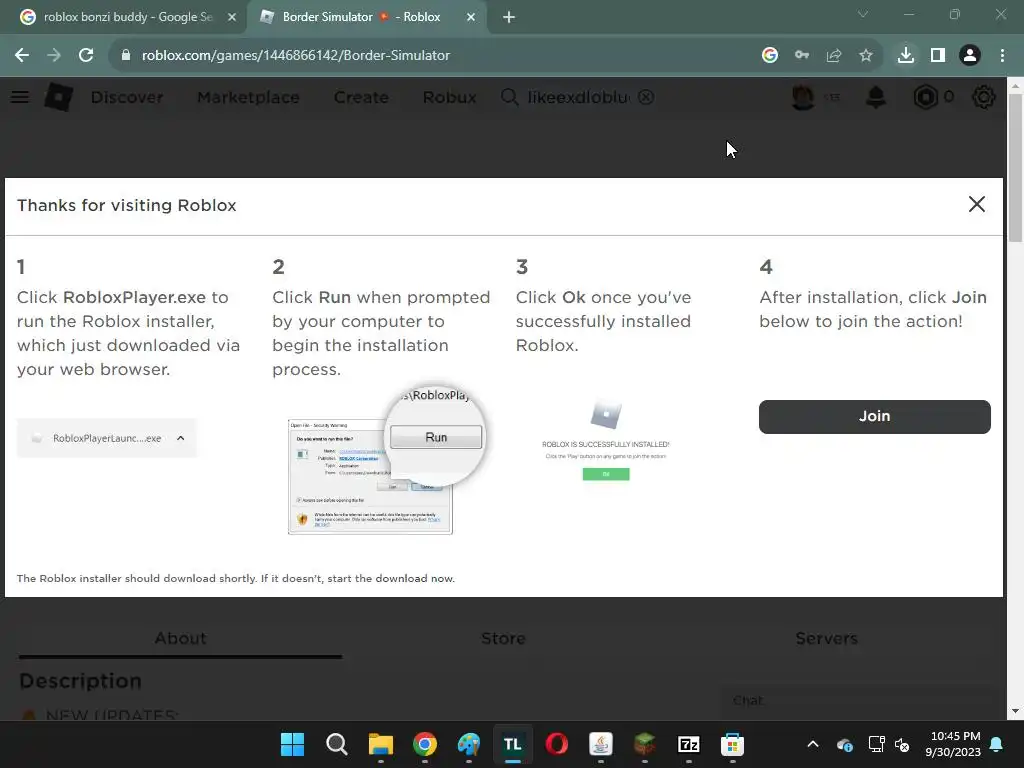This screenshot has height=768, width=1024.
Task: Click the Description heading text
Action: [80, 681]
